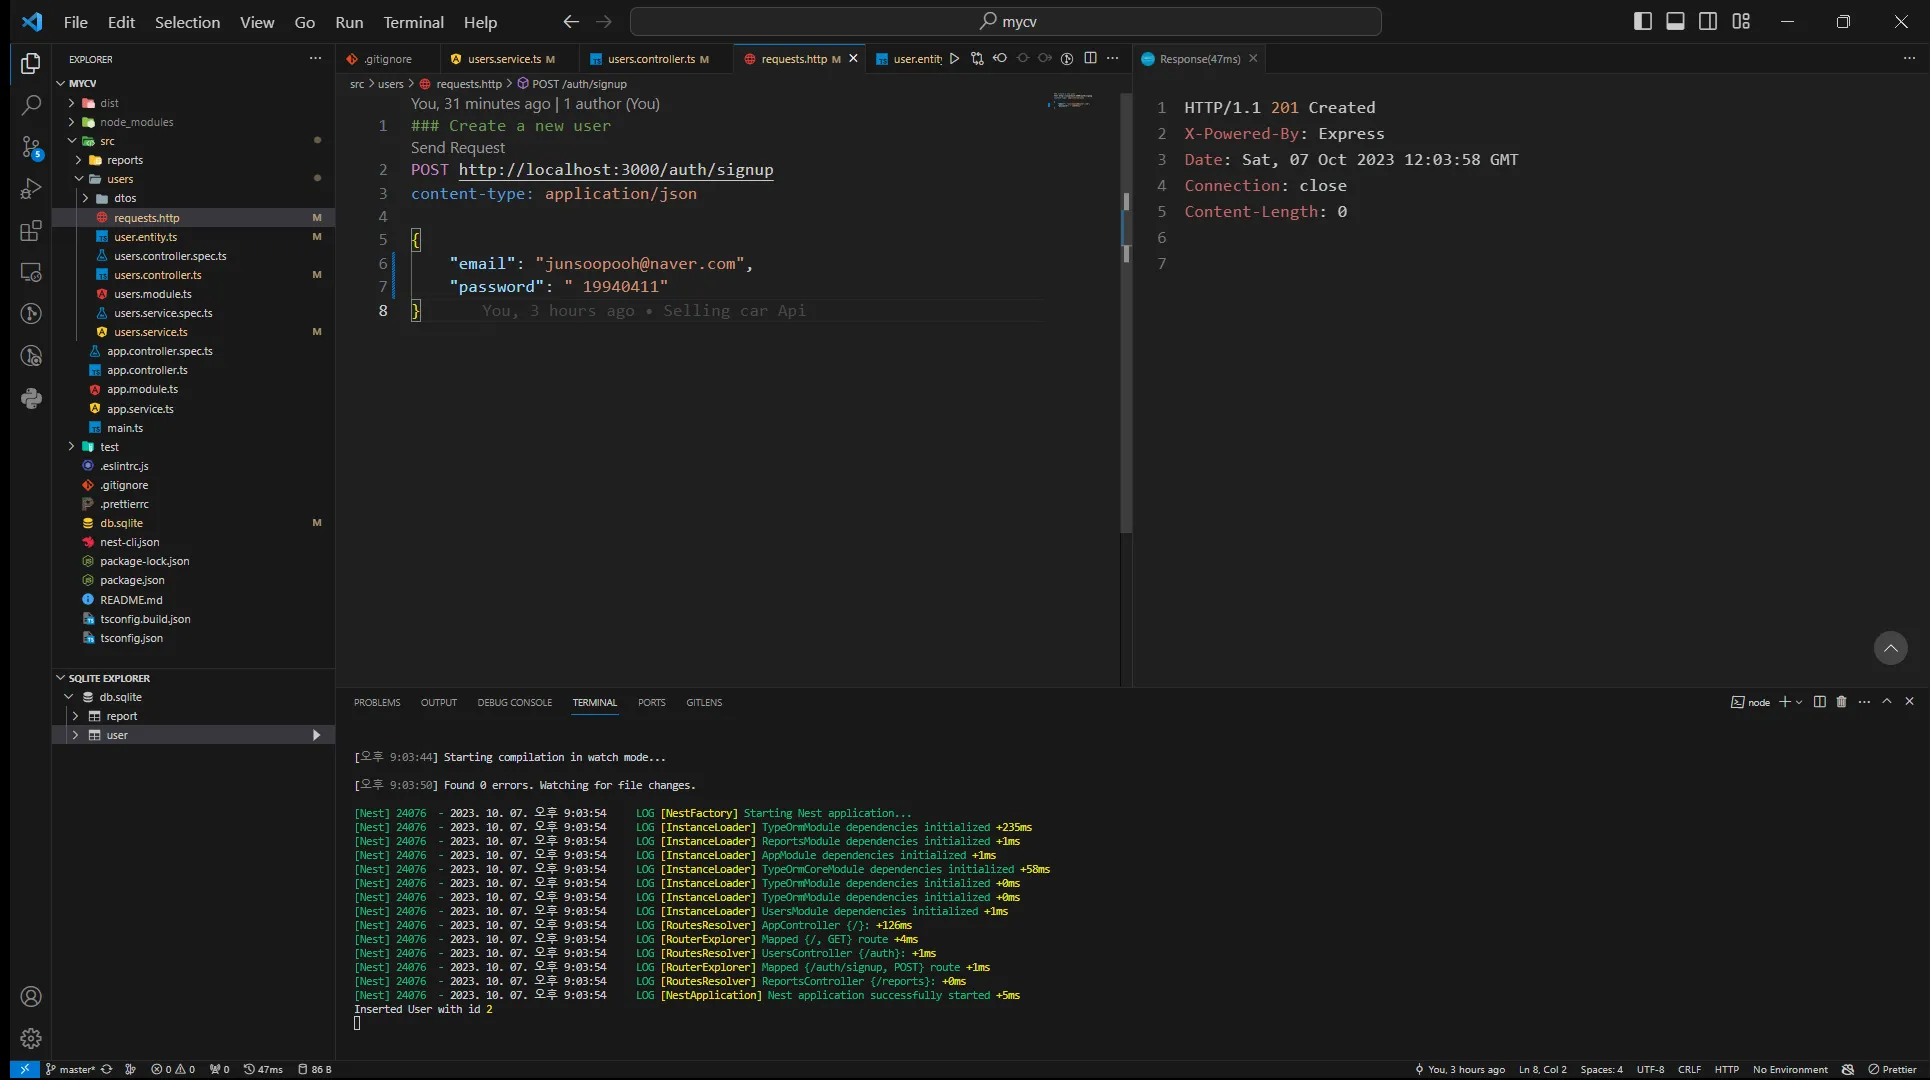This screenshot has height=1080, width=1930.
Task: Click Send Request link
Action: coord(457,147)
